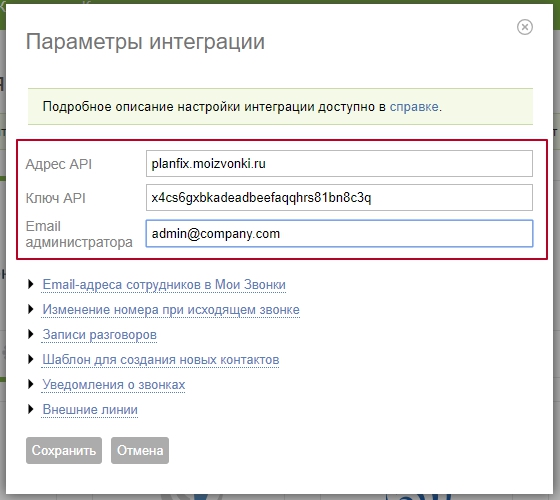Click the Параметры интеграции dialog title
The width and height of the screenshot is (560, 500).
145,42
